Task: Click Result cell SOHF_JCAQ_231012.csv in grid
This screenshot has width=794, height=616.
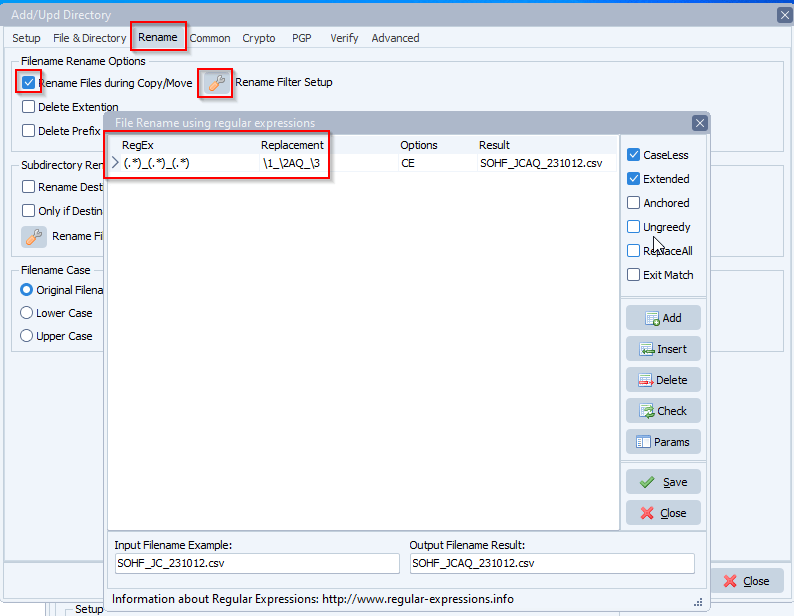Action: pos(547,163)
